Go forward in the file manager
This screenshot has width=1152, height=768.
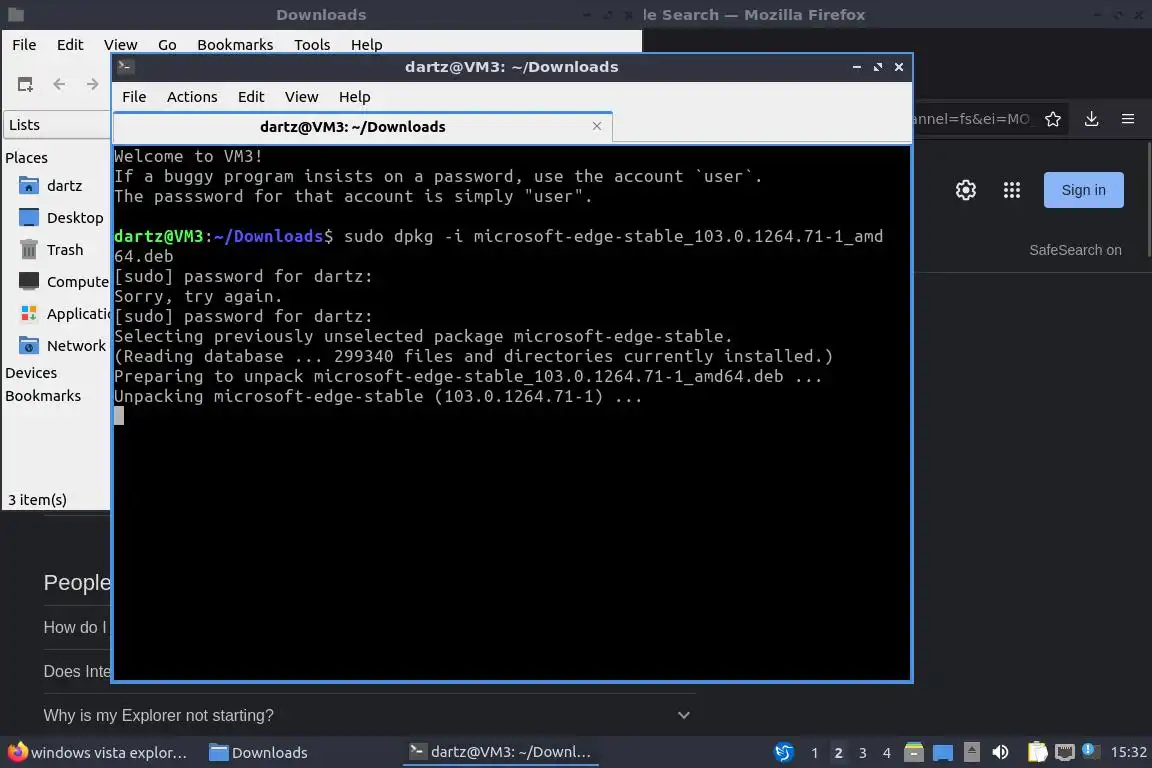click(92, 85)
